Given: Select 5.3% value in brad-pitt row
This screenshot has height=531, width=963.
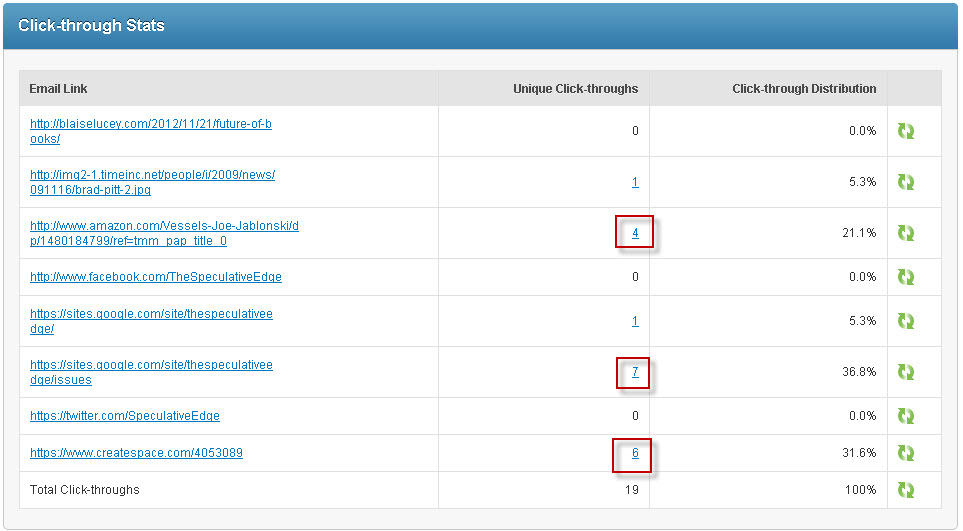Looking at the screenshot, I should click(x=862, y=182).
